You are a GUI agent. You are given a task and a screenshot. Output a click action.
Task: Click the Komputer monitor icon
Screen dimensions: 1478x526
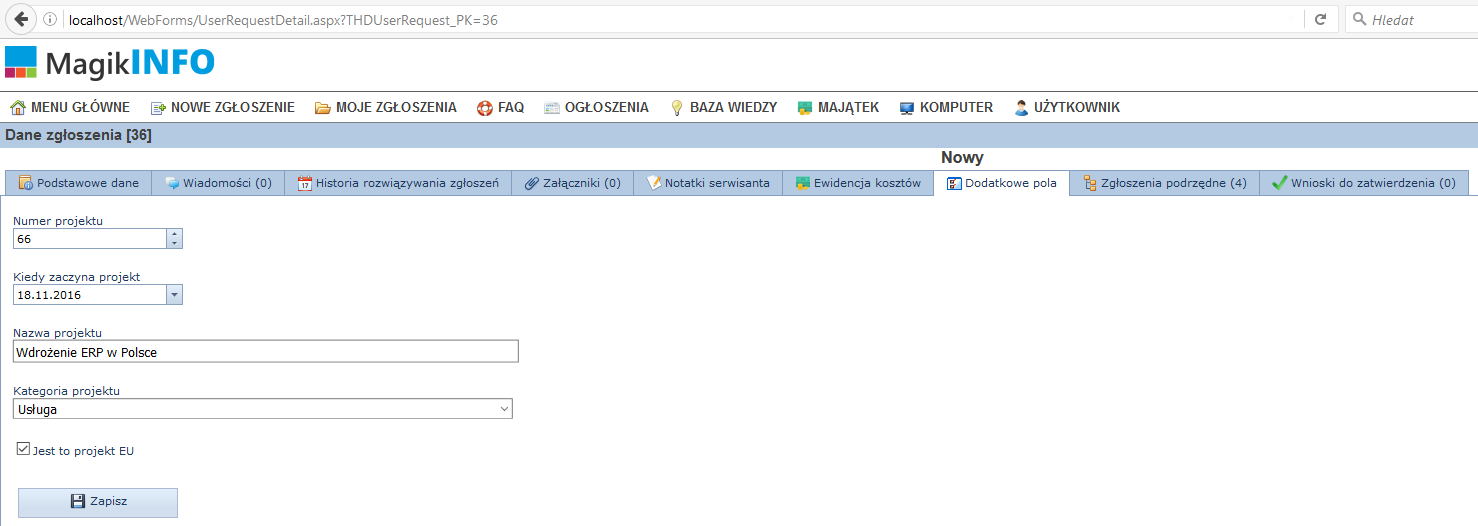coord(907,107)
